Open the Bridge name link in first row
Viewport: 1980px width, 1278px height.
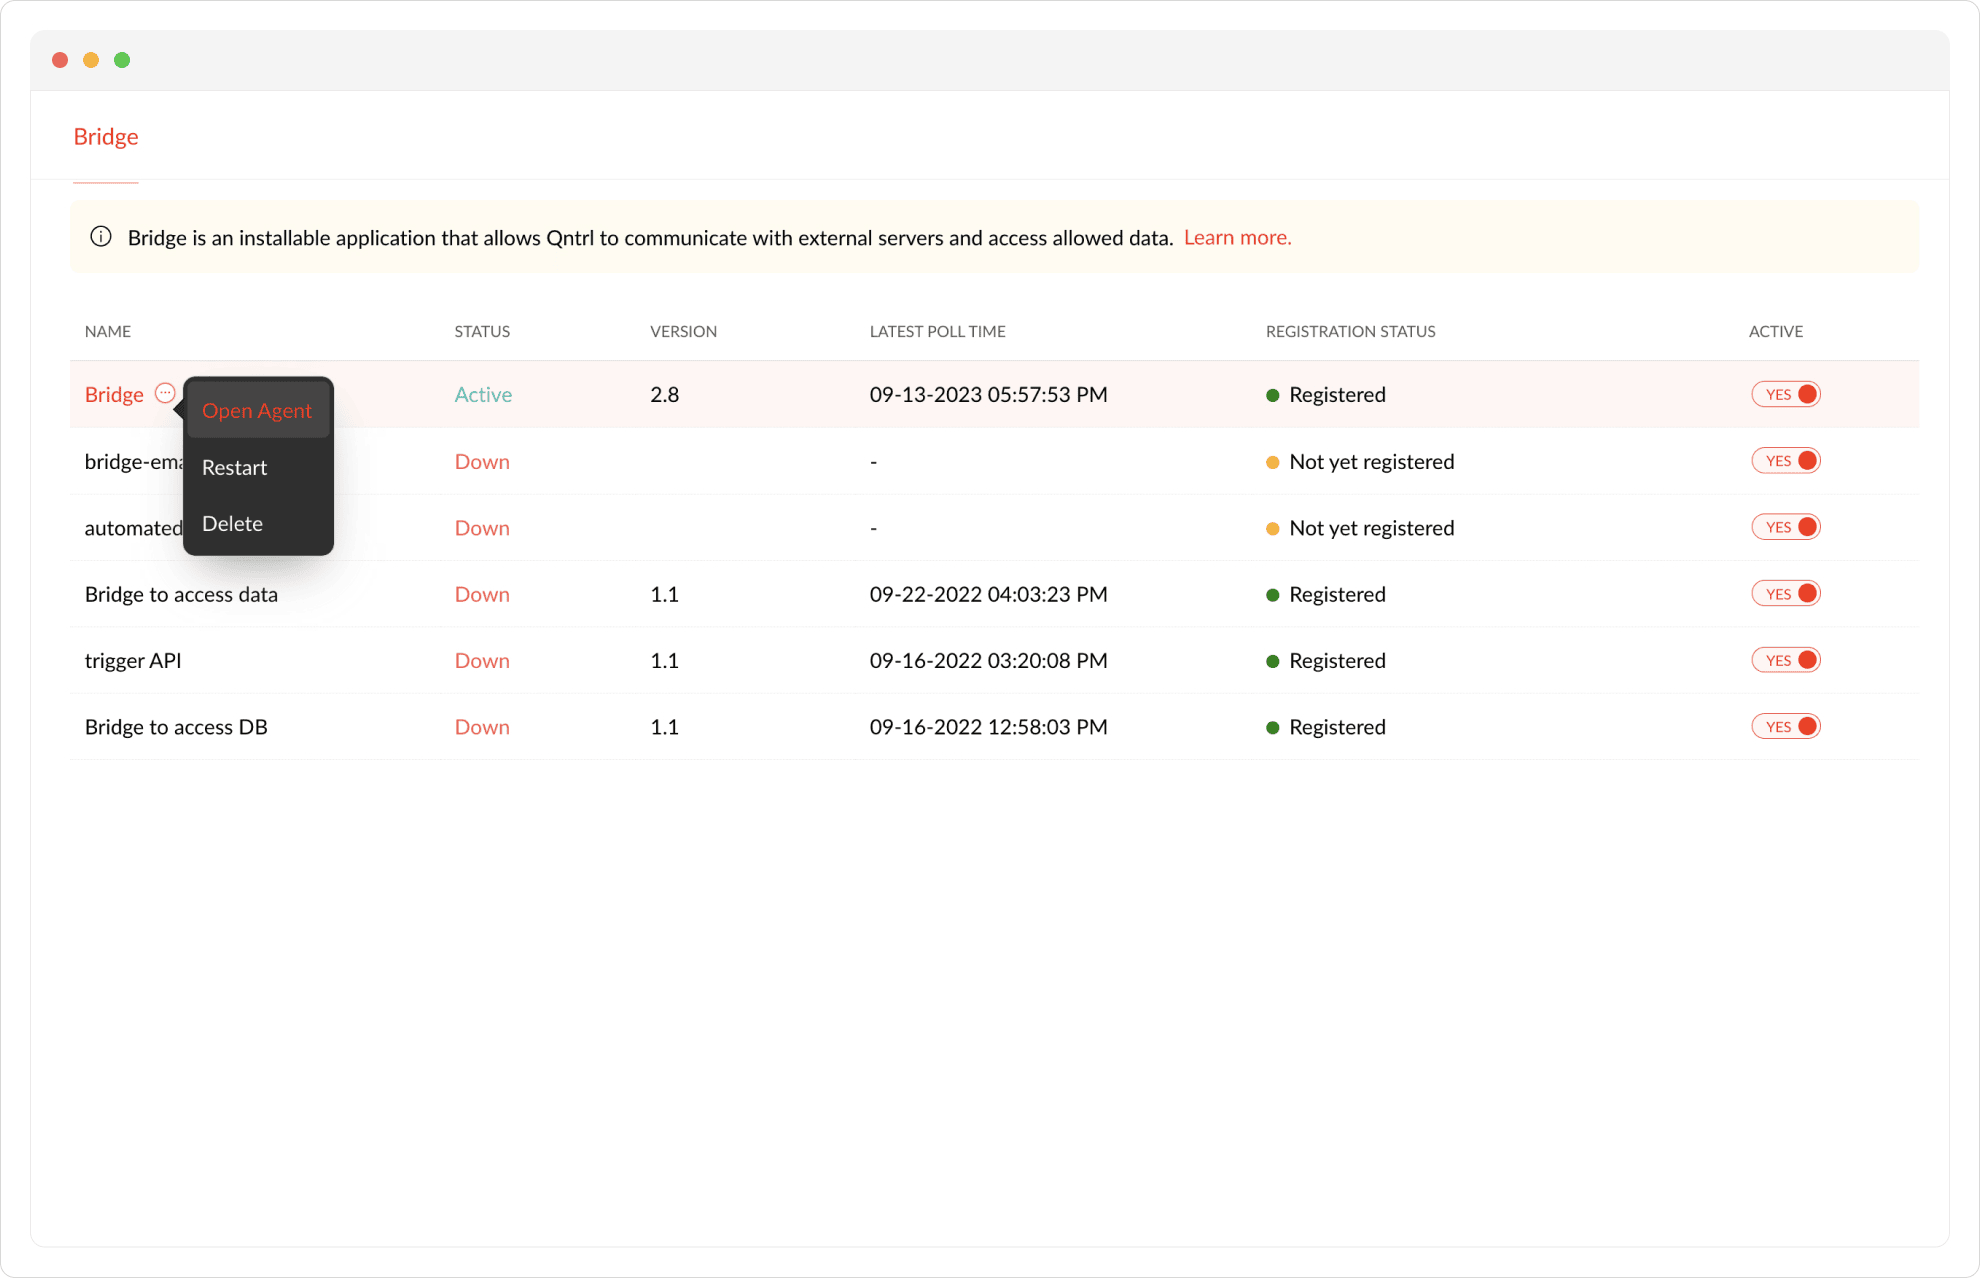pyautogui.click(x=114, y=395)
